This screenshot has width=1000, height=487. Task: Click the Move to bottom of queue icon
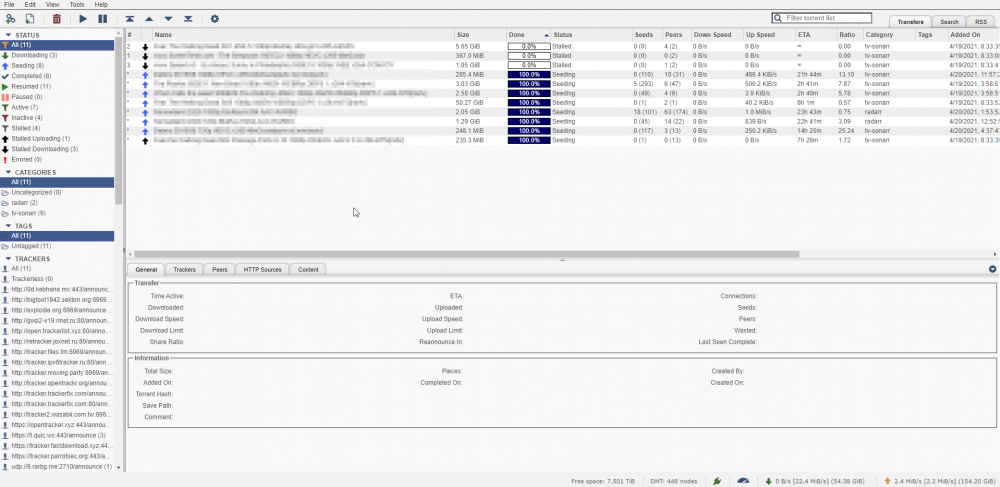point(188,19)
